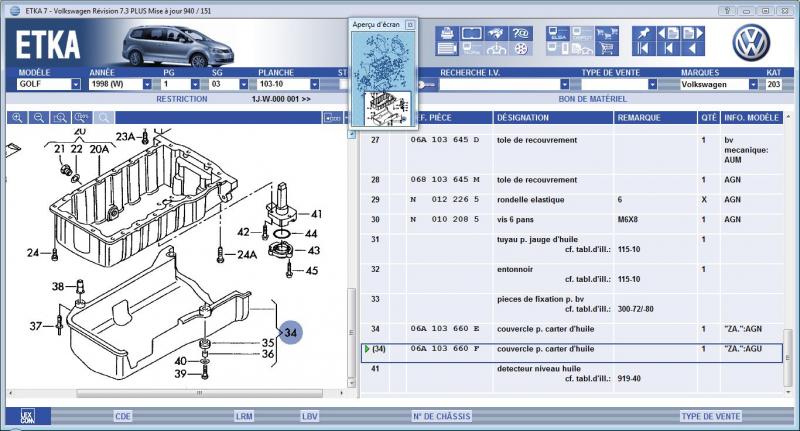The height and width of the screenshot is (431, 800).
Task: Click the binoculars search icon
Action: pos(495,33)
